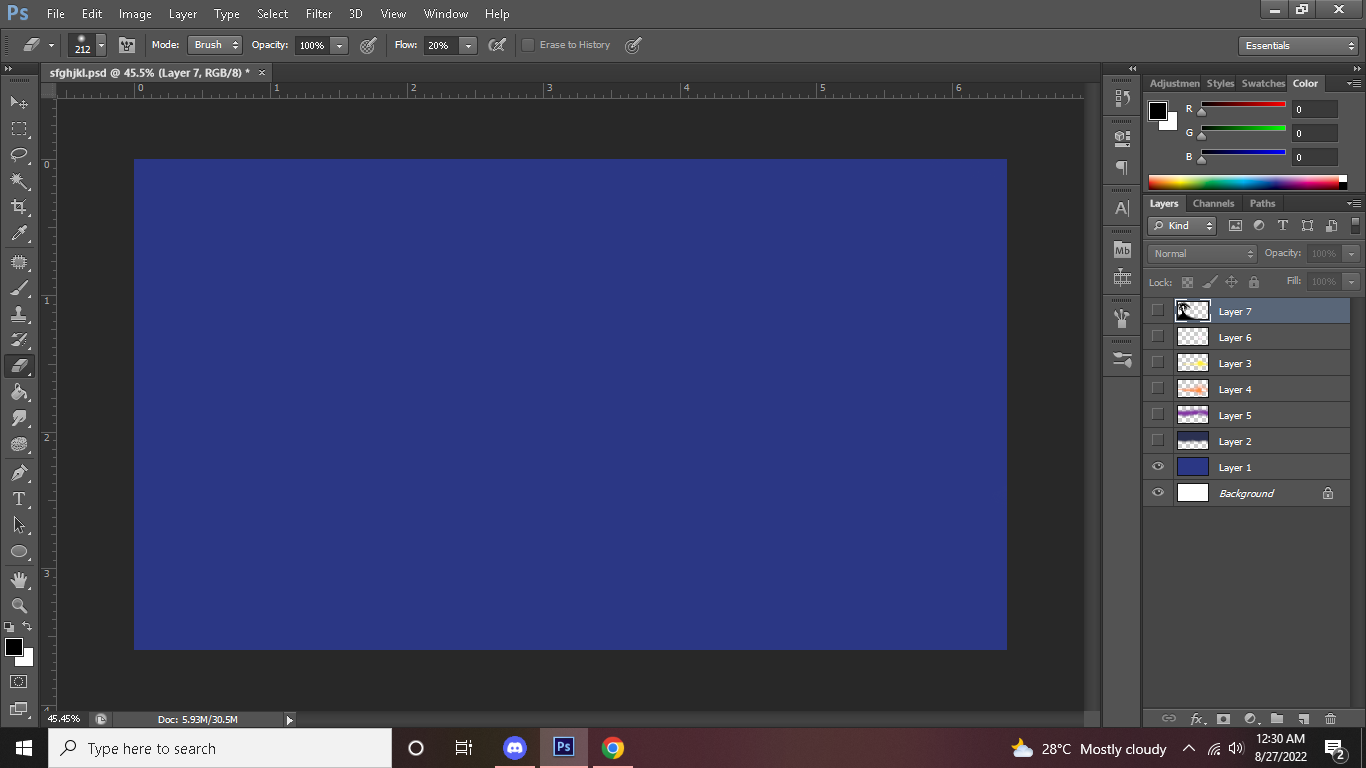Select the Ellipse shape tool
The image size is (1366, 768).
coord(19,551)
